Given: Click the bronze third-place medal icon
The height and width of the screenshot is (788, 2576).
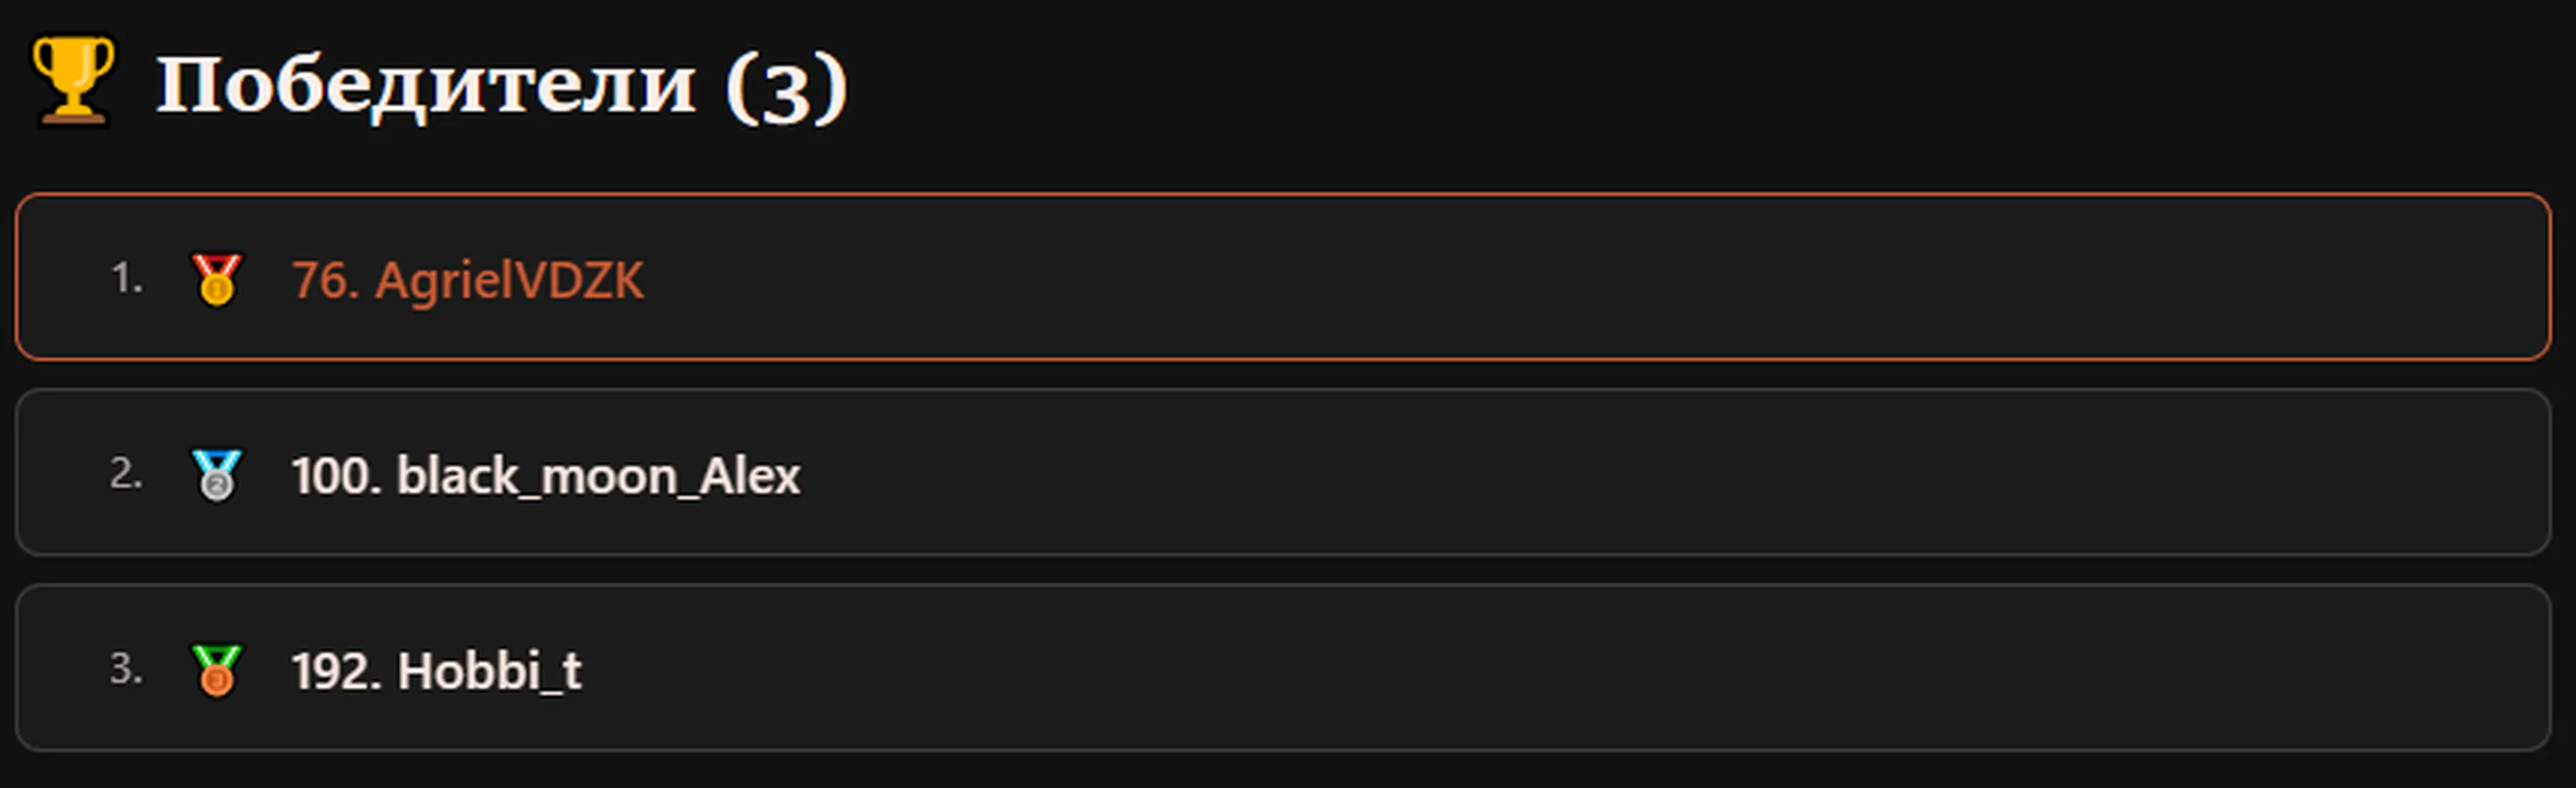Looking at the screenshot, I should 216,669.
